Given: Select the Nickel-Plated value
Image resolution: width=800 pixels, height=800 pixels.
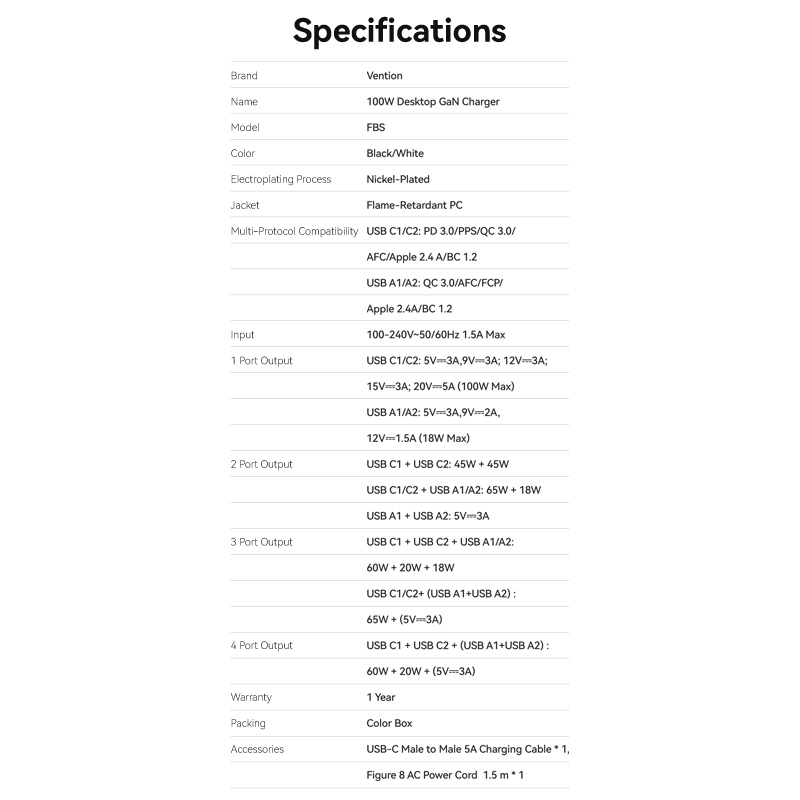Looking at the screenshot, I should (398, 180).
